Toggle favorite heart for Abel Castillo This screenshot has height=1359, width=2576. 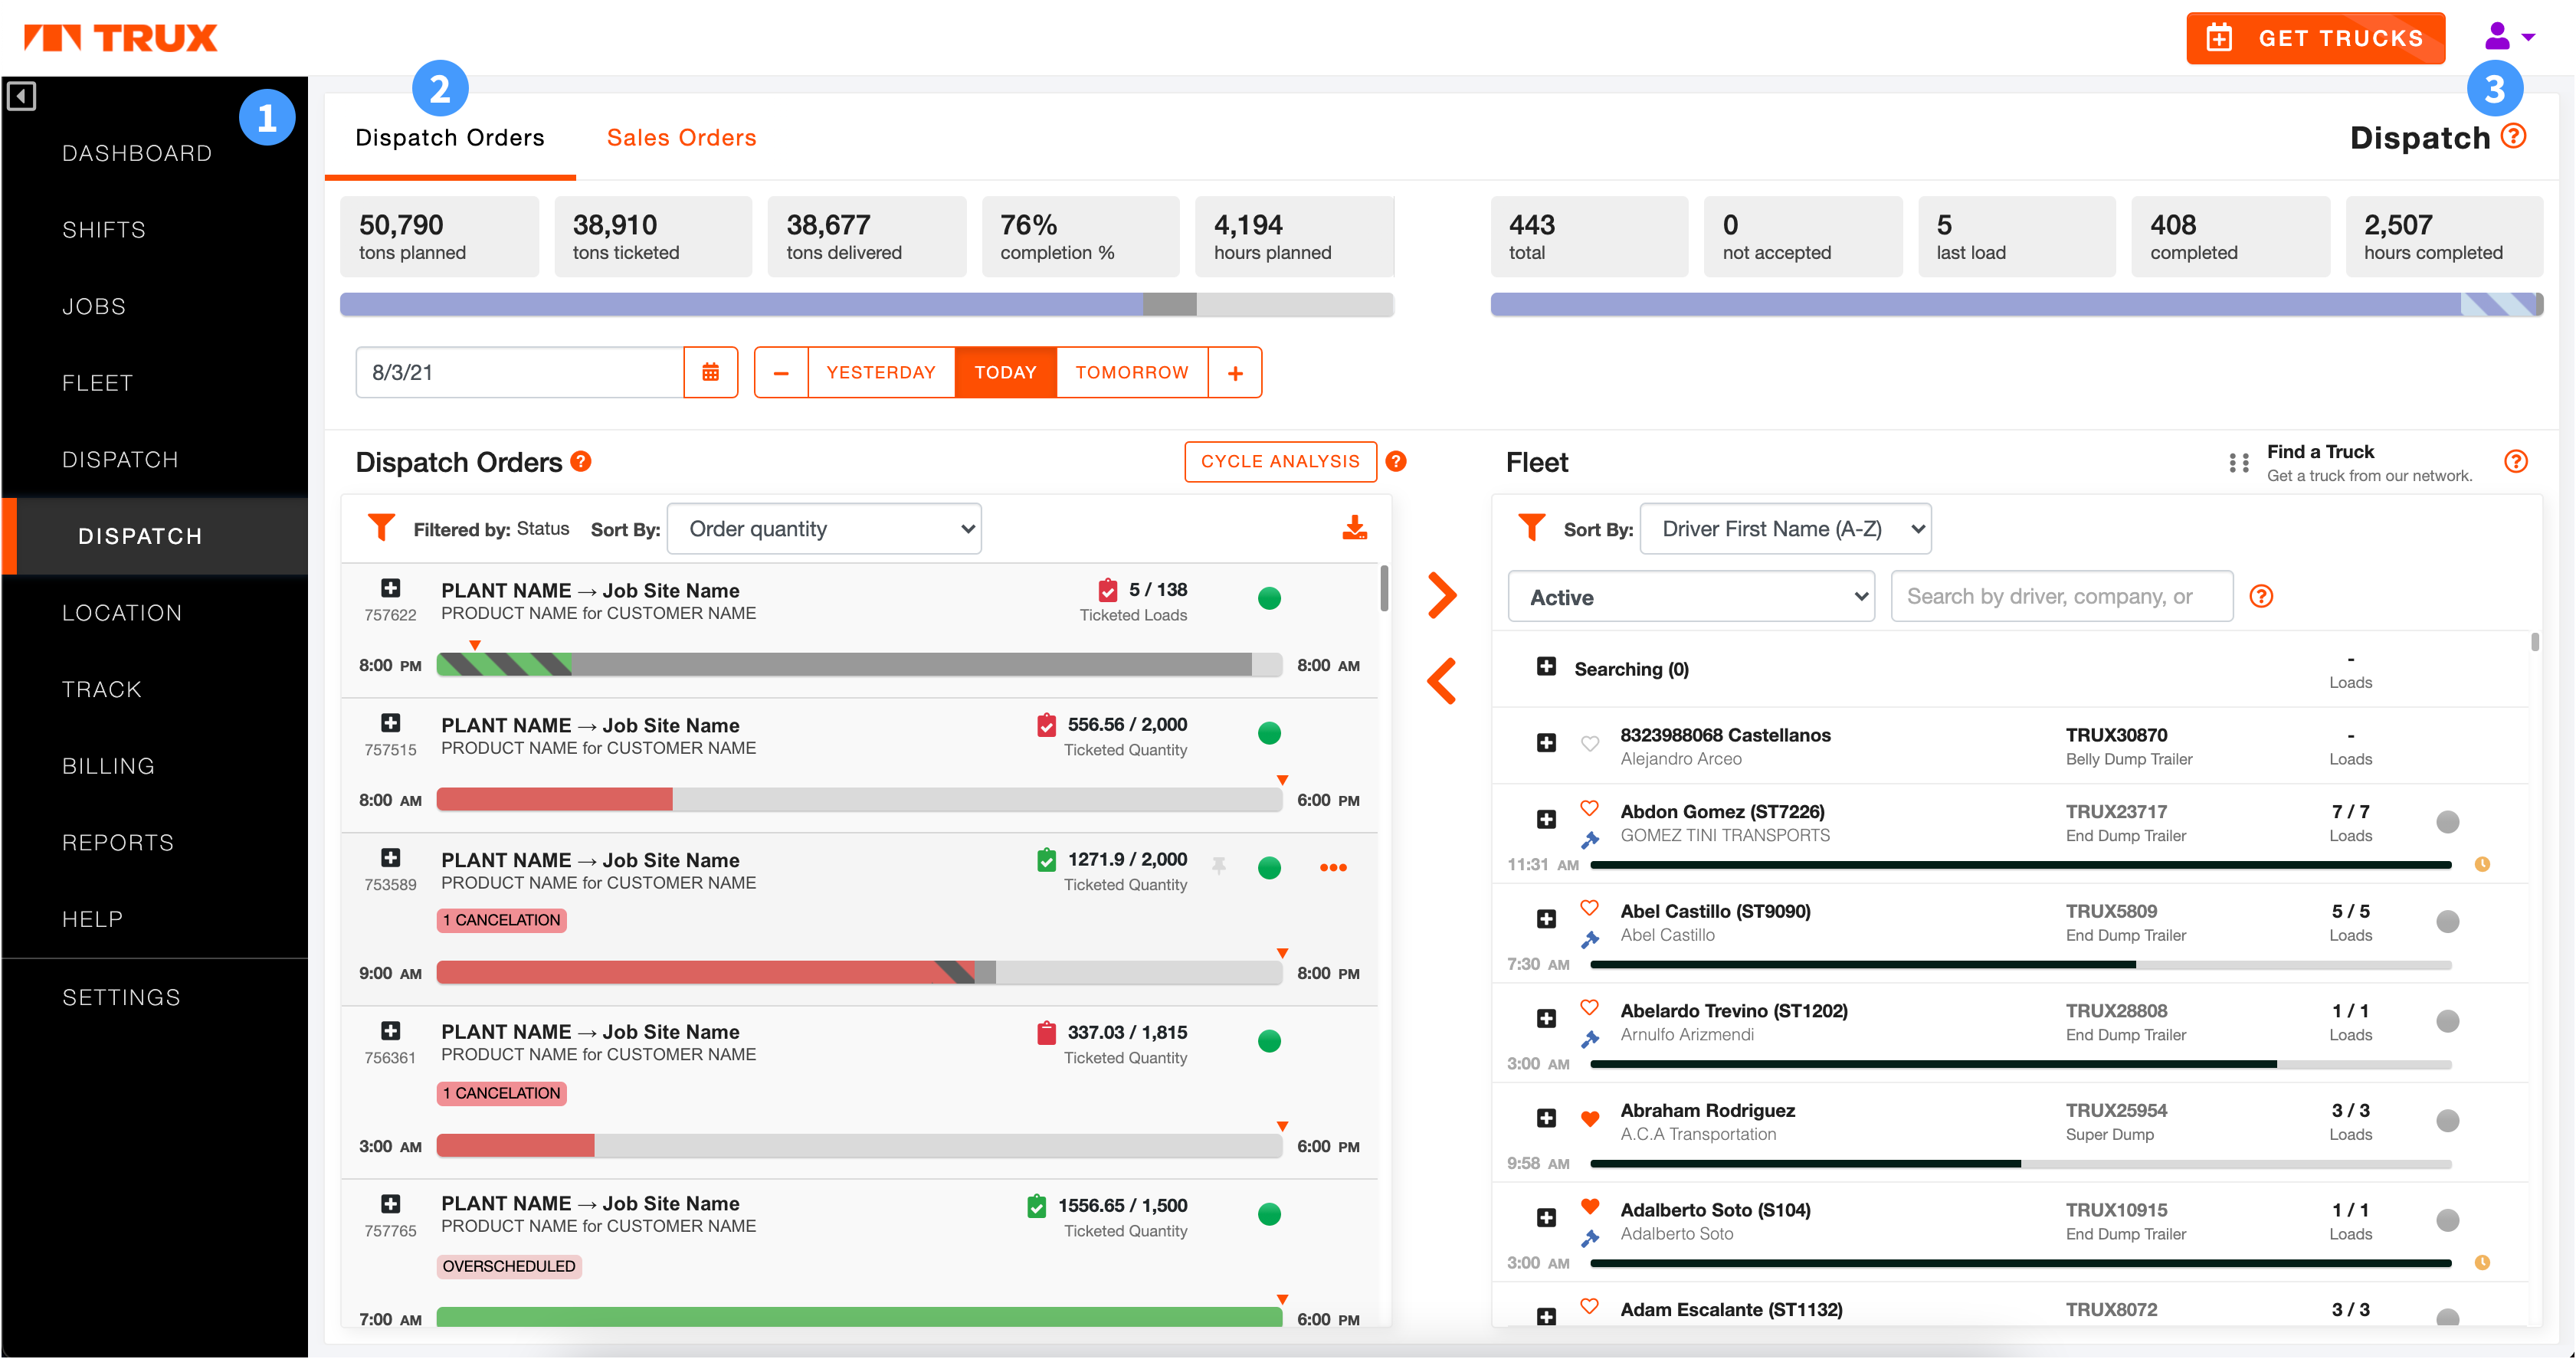coord(1589,907)
